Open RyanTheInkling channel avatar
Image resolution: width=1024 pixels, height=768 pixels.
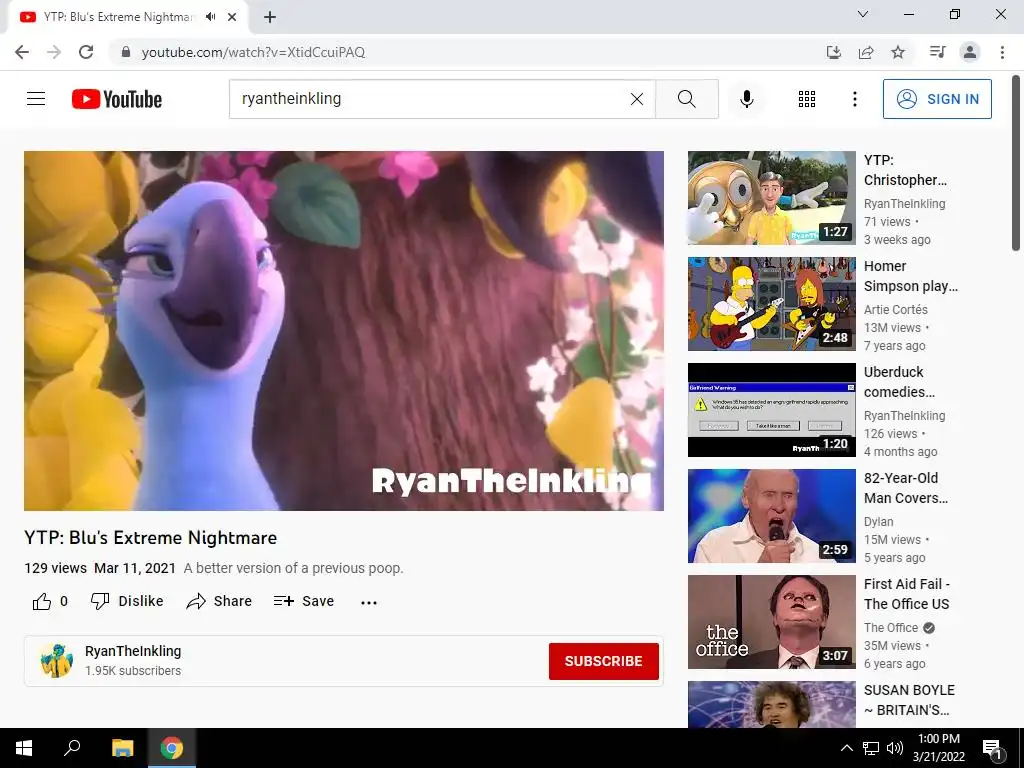point(56,660)
